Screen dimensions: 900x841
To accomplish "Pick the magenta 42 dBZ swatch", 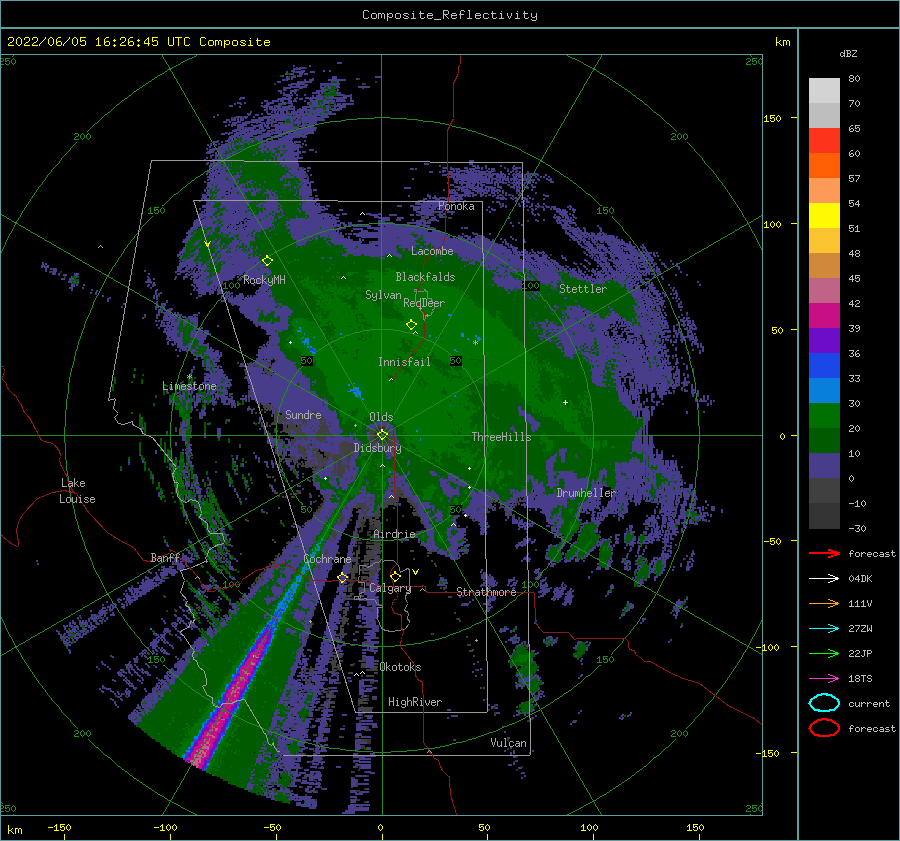I will point(824,315).
